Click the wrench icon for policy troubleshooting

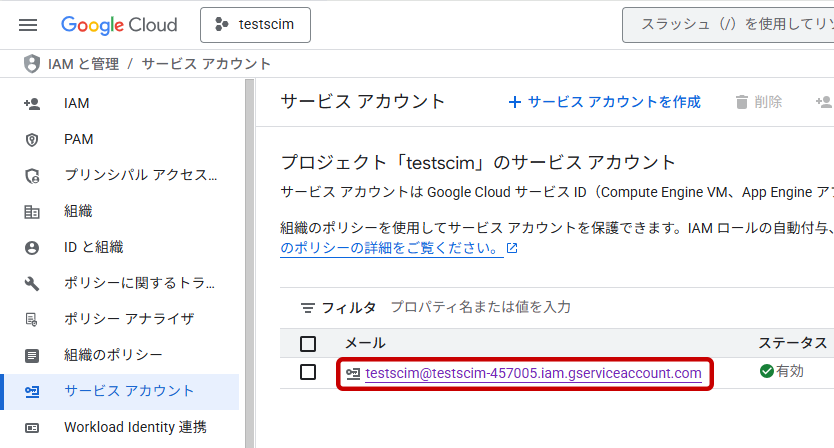tap(32, 283)
